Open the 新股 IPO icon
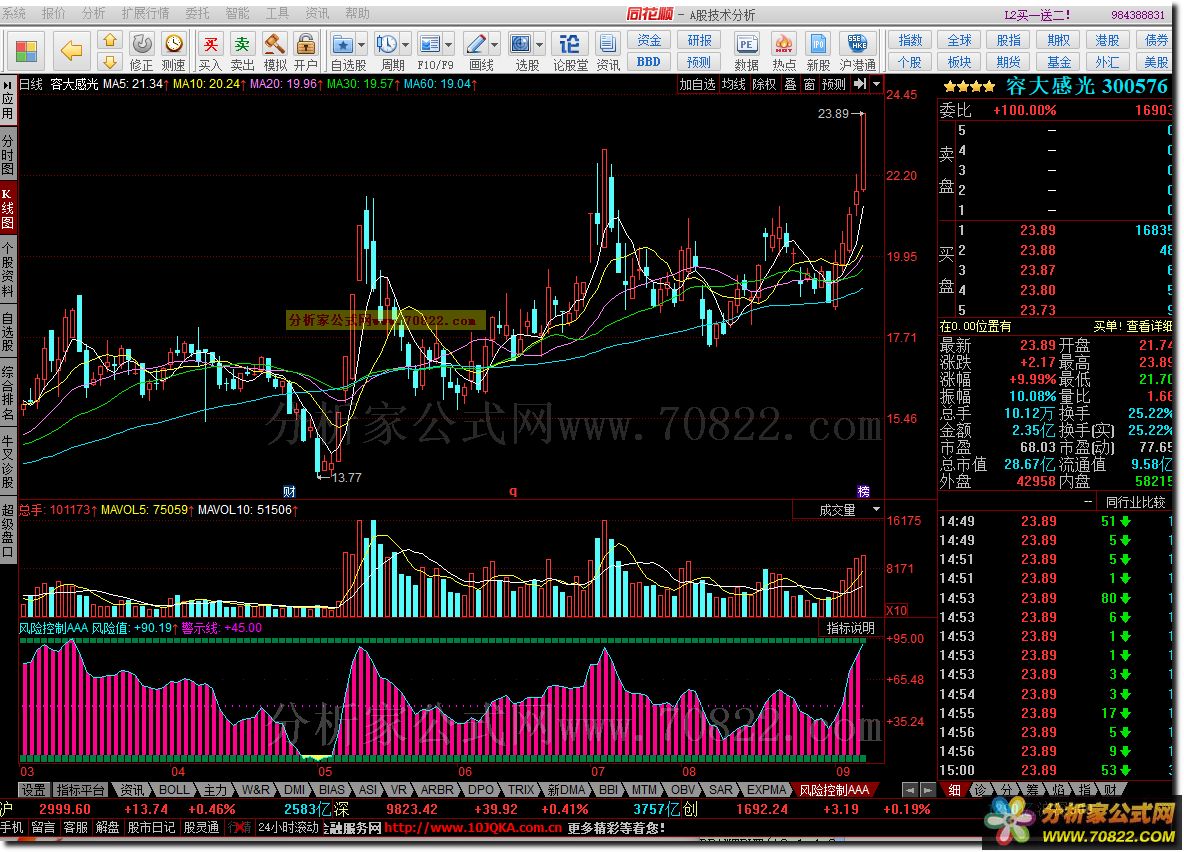This screenshot has height=852, width=1184. (x=818, y=44)
